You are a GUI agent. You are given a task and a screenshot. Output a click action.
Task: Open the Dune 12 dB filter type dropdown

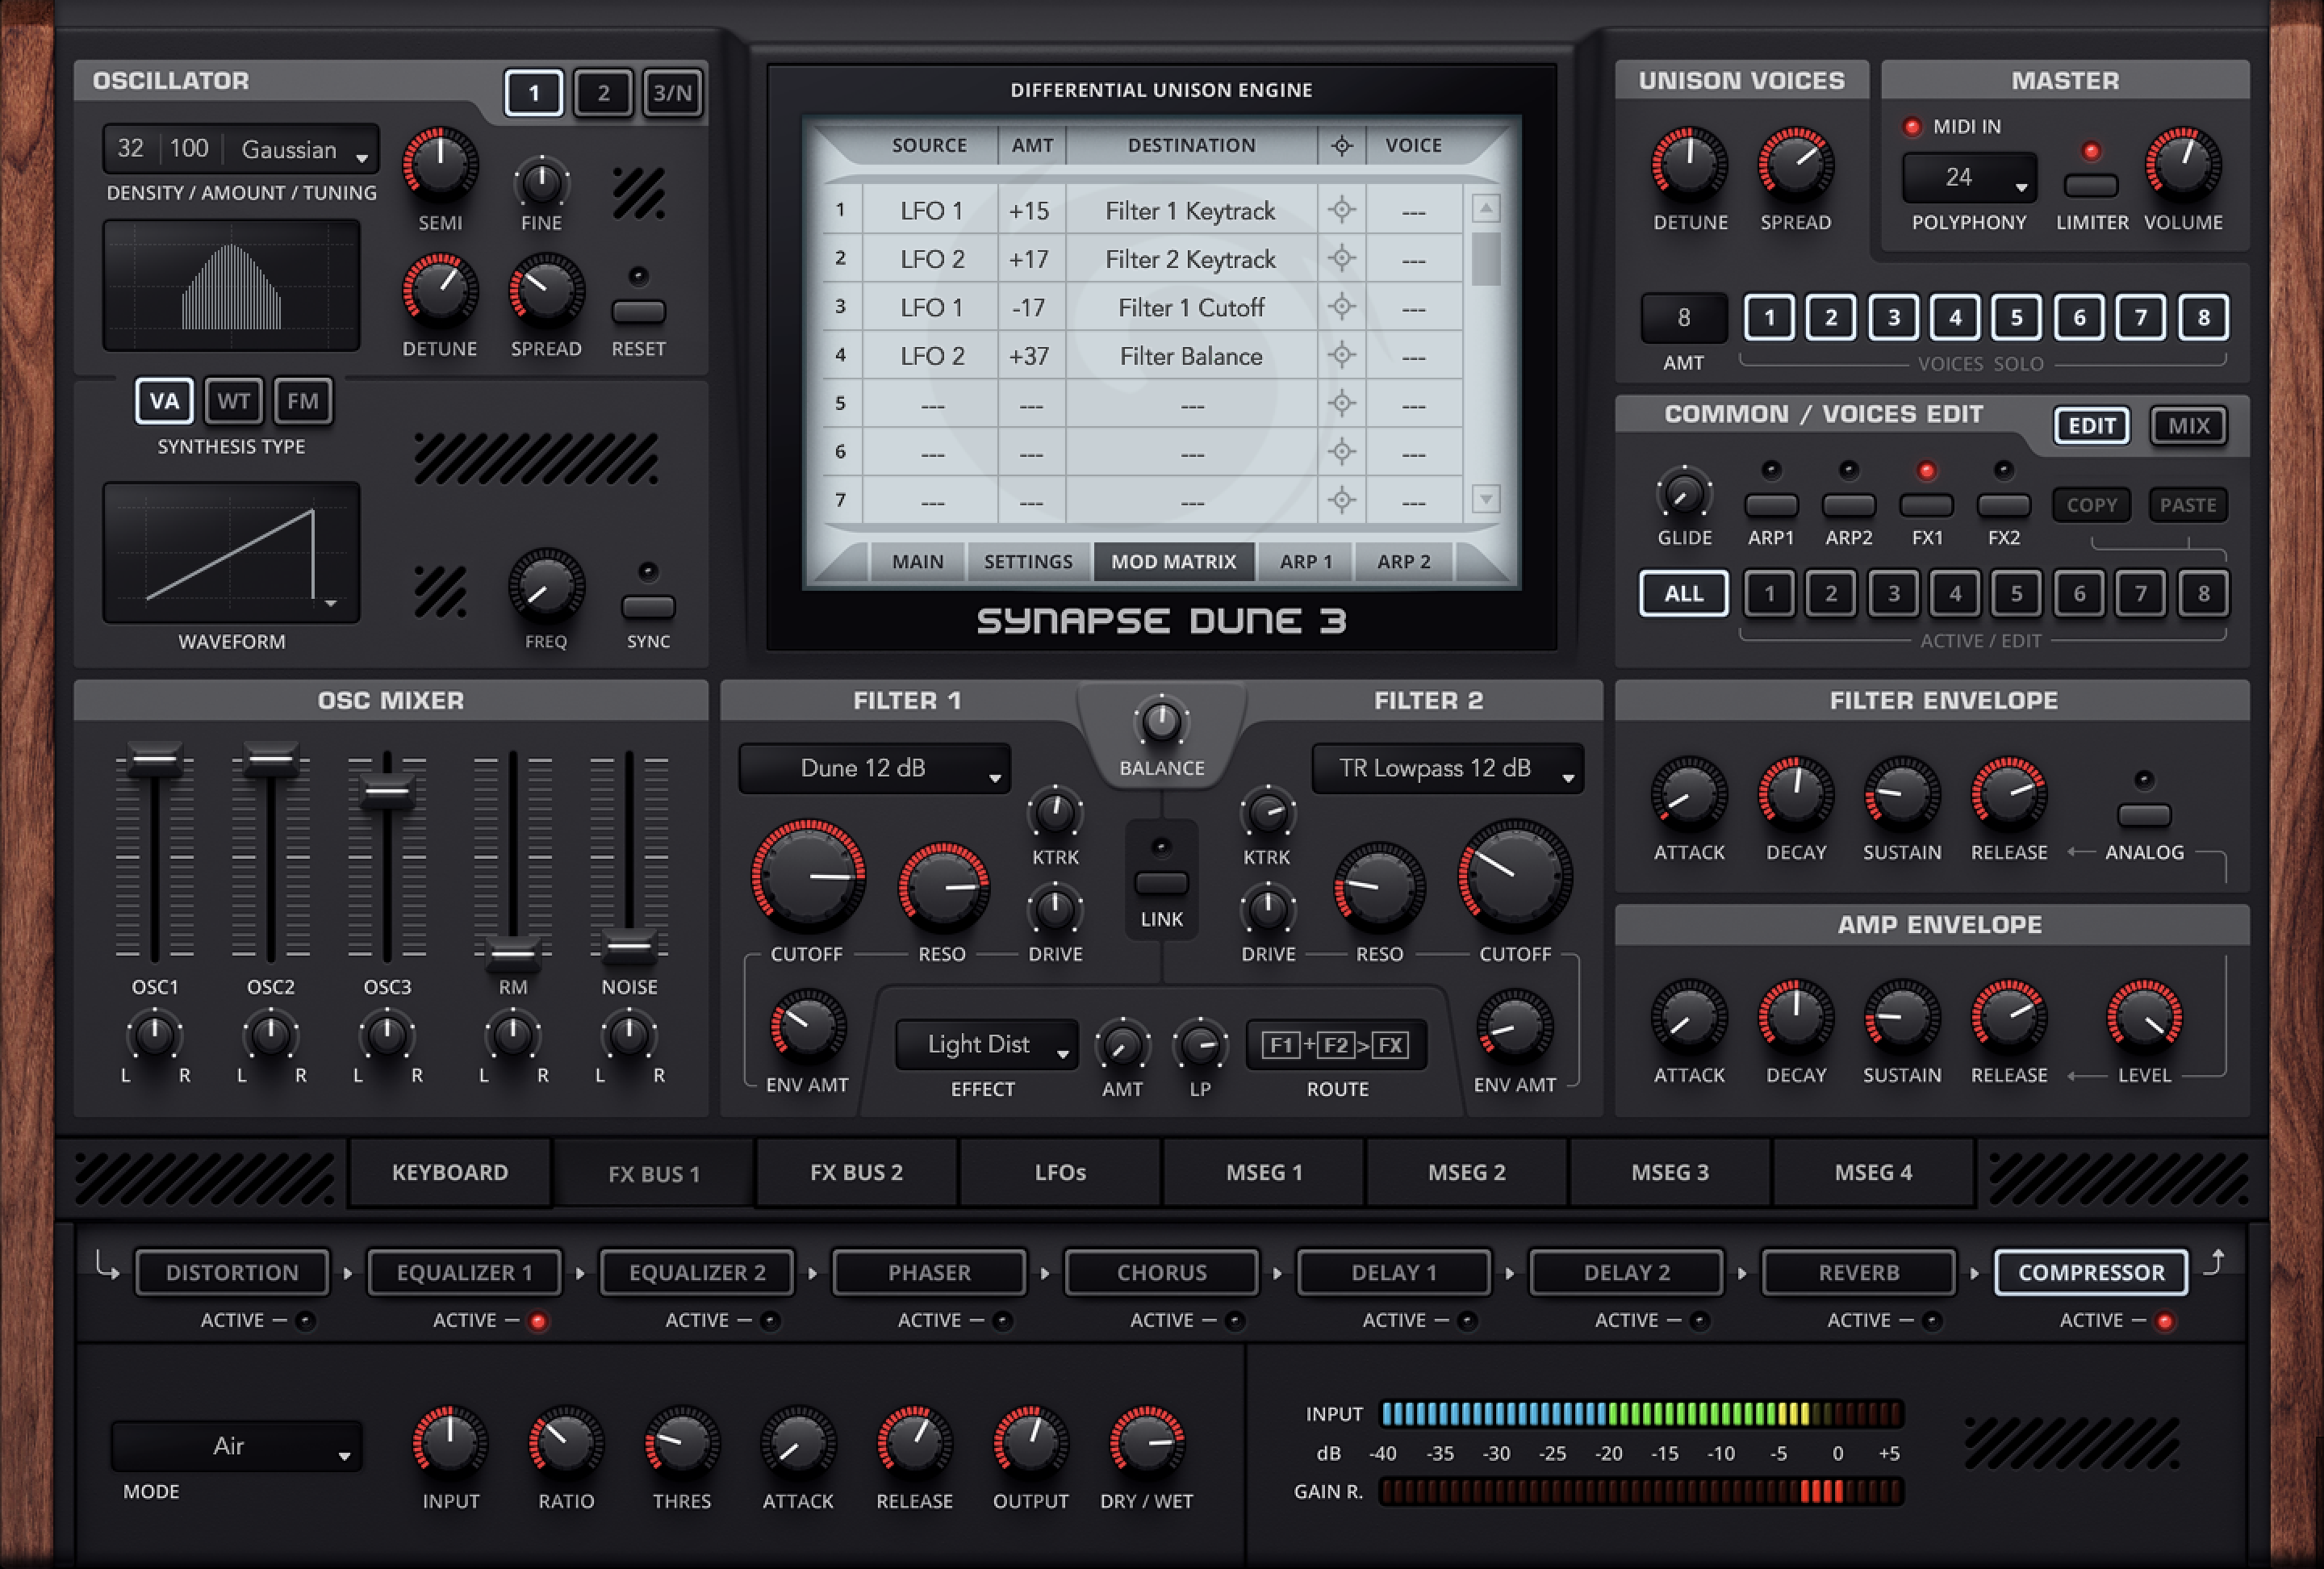tap(873, 768)
